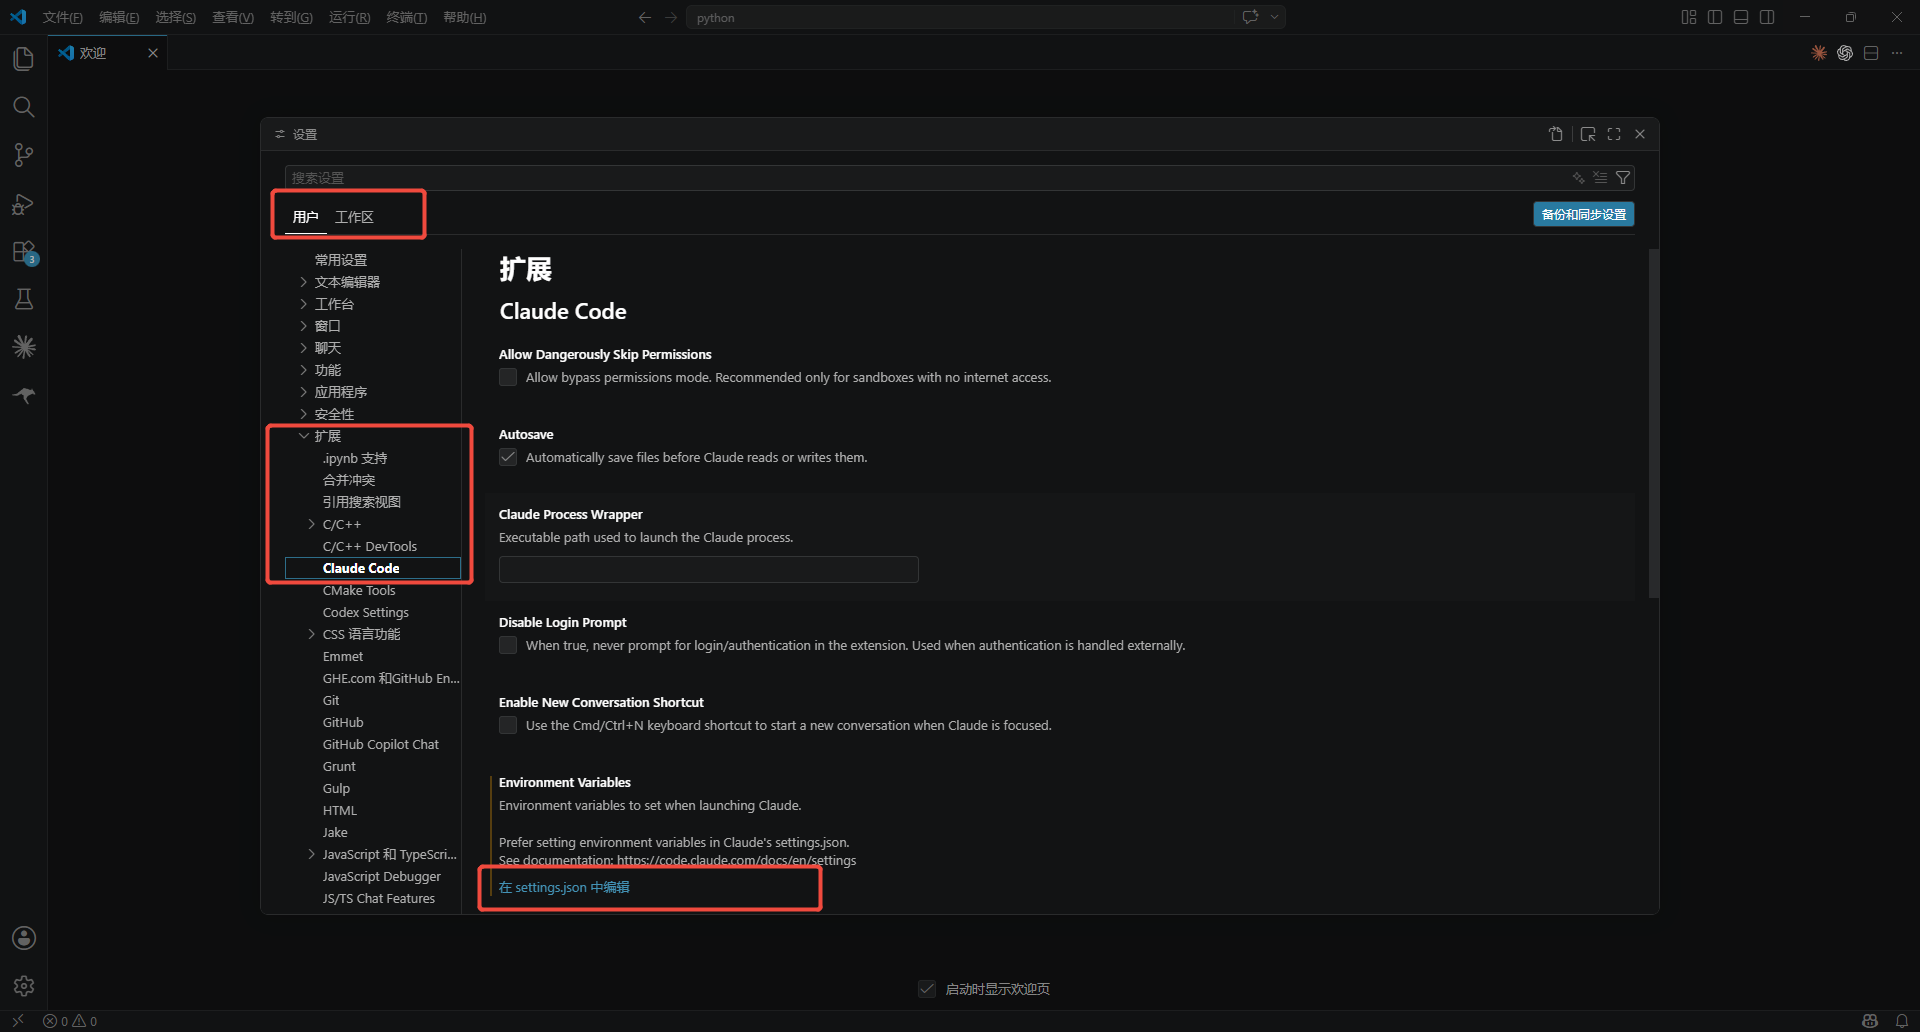This screenshot has height=1032, width=1920.
Task: Open the 查看(V) menu
Action: pyautogui.click(x=233, y=17)
